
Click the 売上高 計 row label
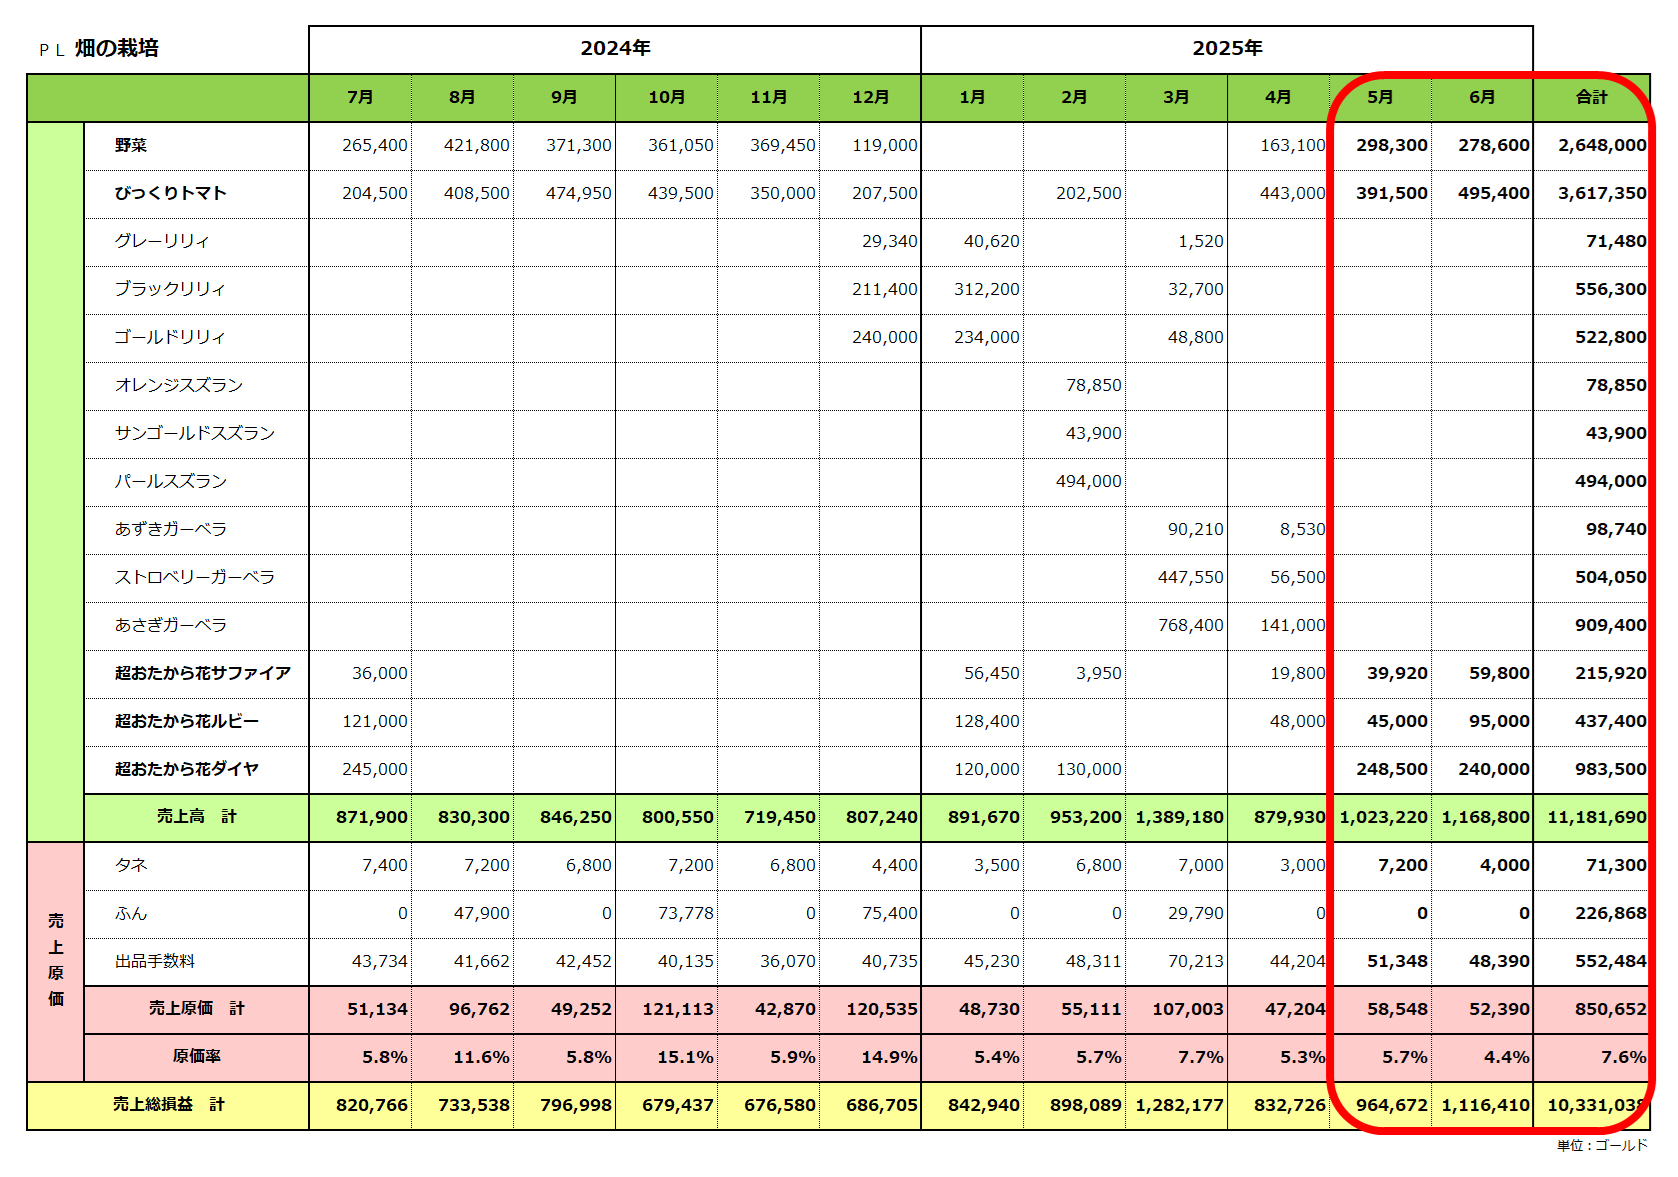click(196, 817)
